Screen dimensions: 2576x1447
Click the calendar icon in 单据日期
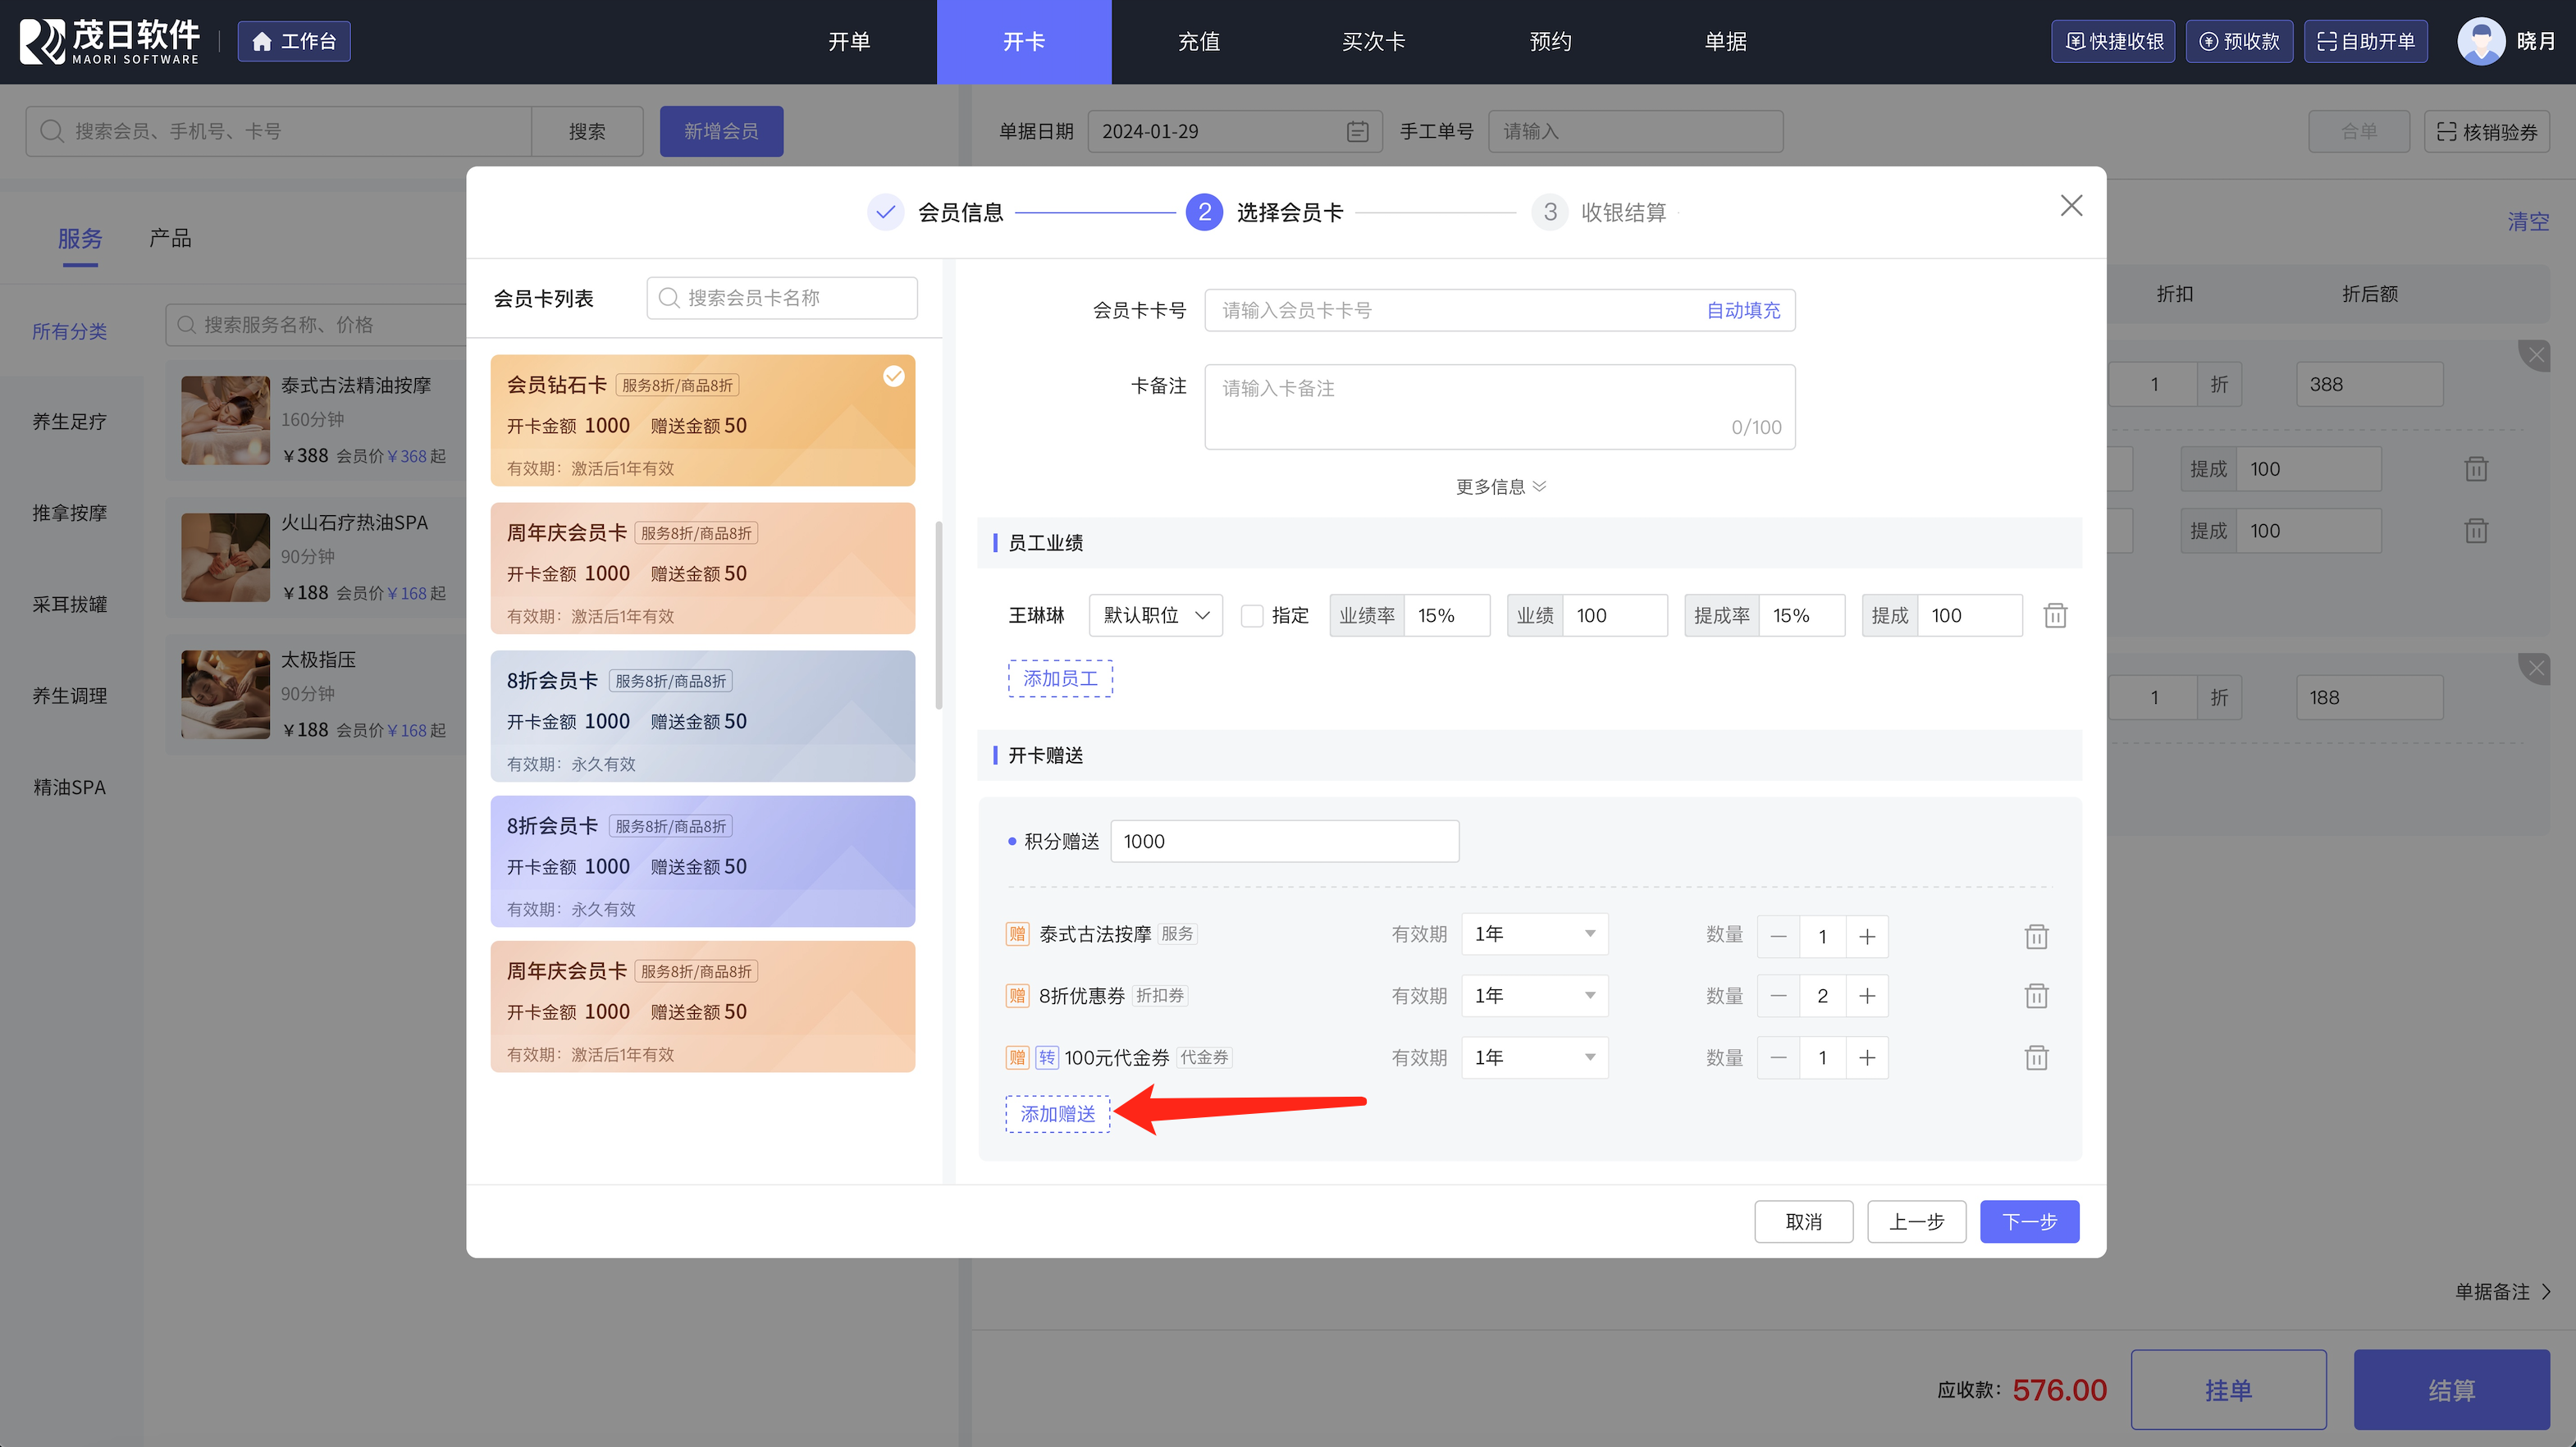point(1357,131)
